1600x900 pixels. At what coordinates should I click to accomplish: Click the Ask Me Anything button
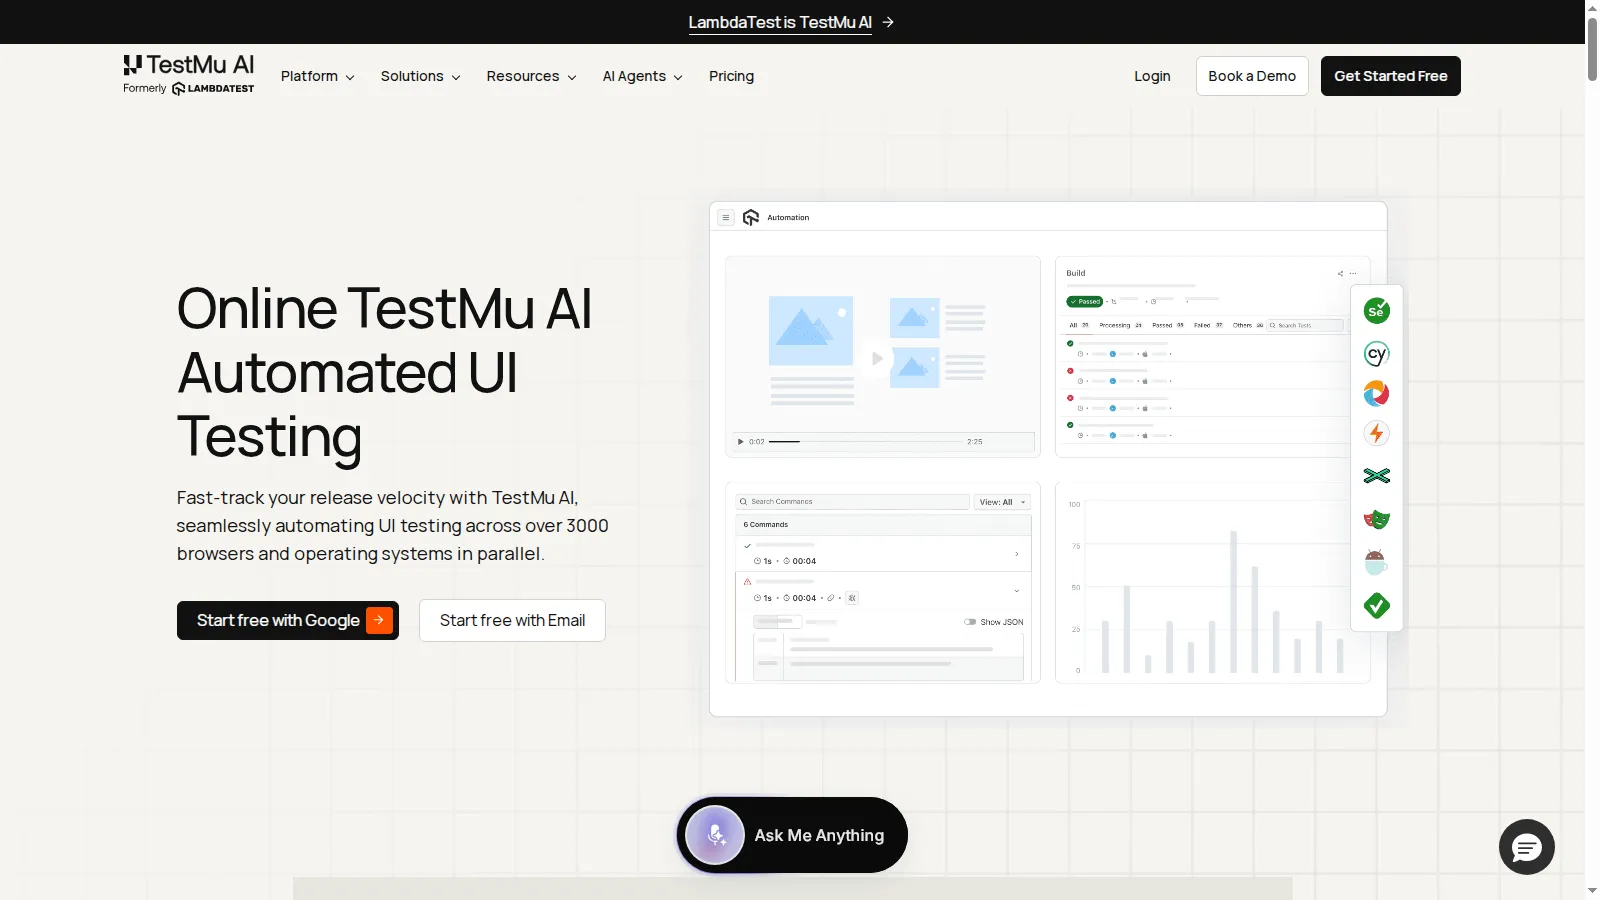[792, 835]
